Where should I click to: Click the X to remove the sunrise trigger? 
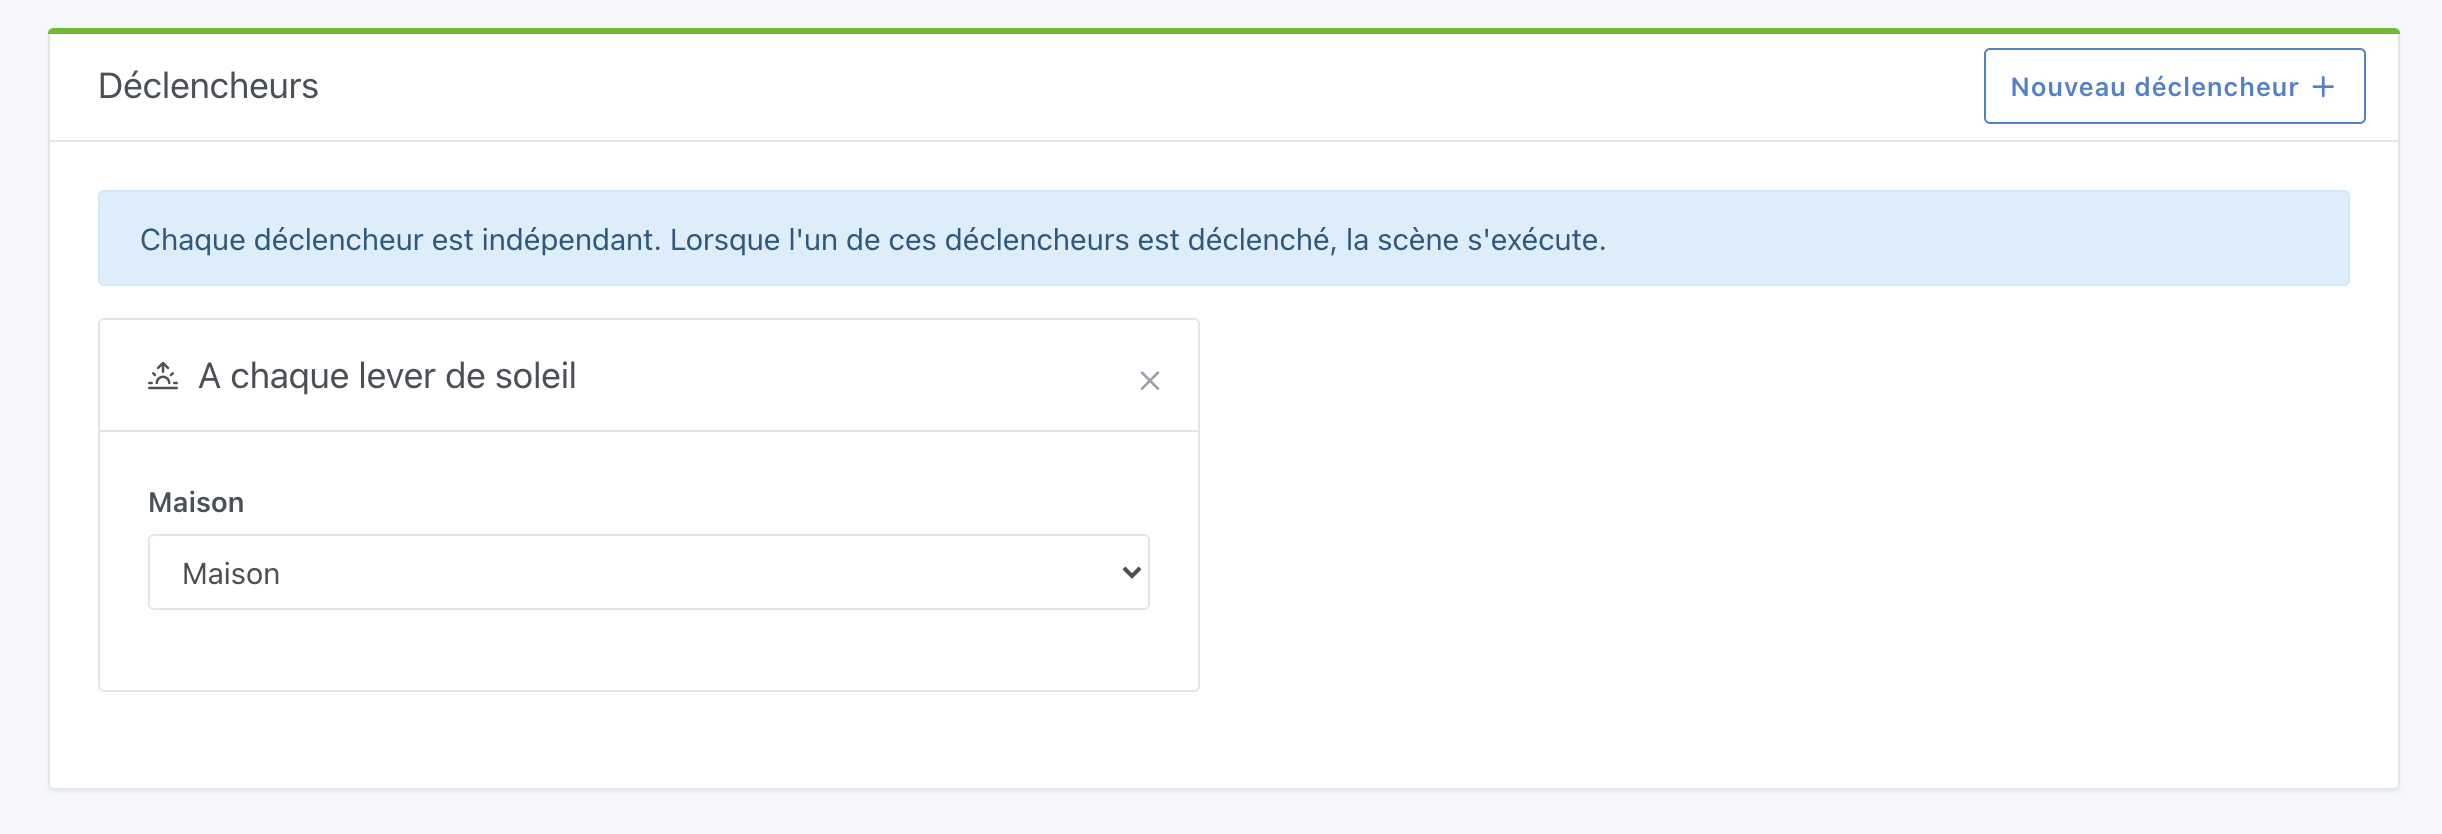[1150, 381]
